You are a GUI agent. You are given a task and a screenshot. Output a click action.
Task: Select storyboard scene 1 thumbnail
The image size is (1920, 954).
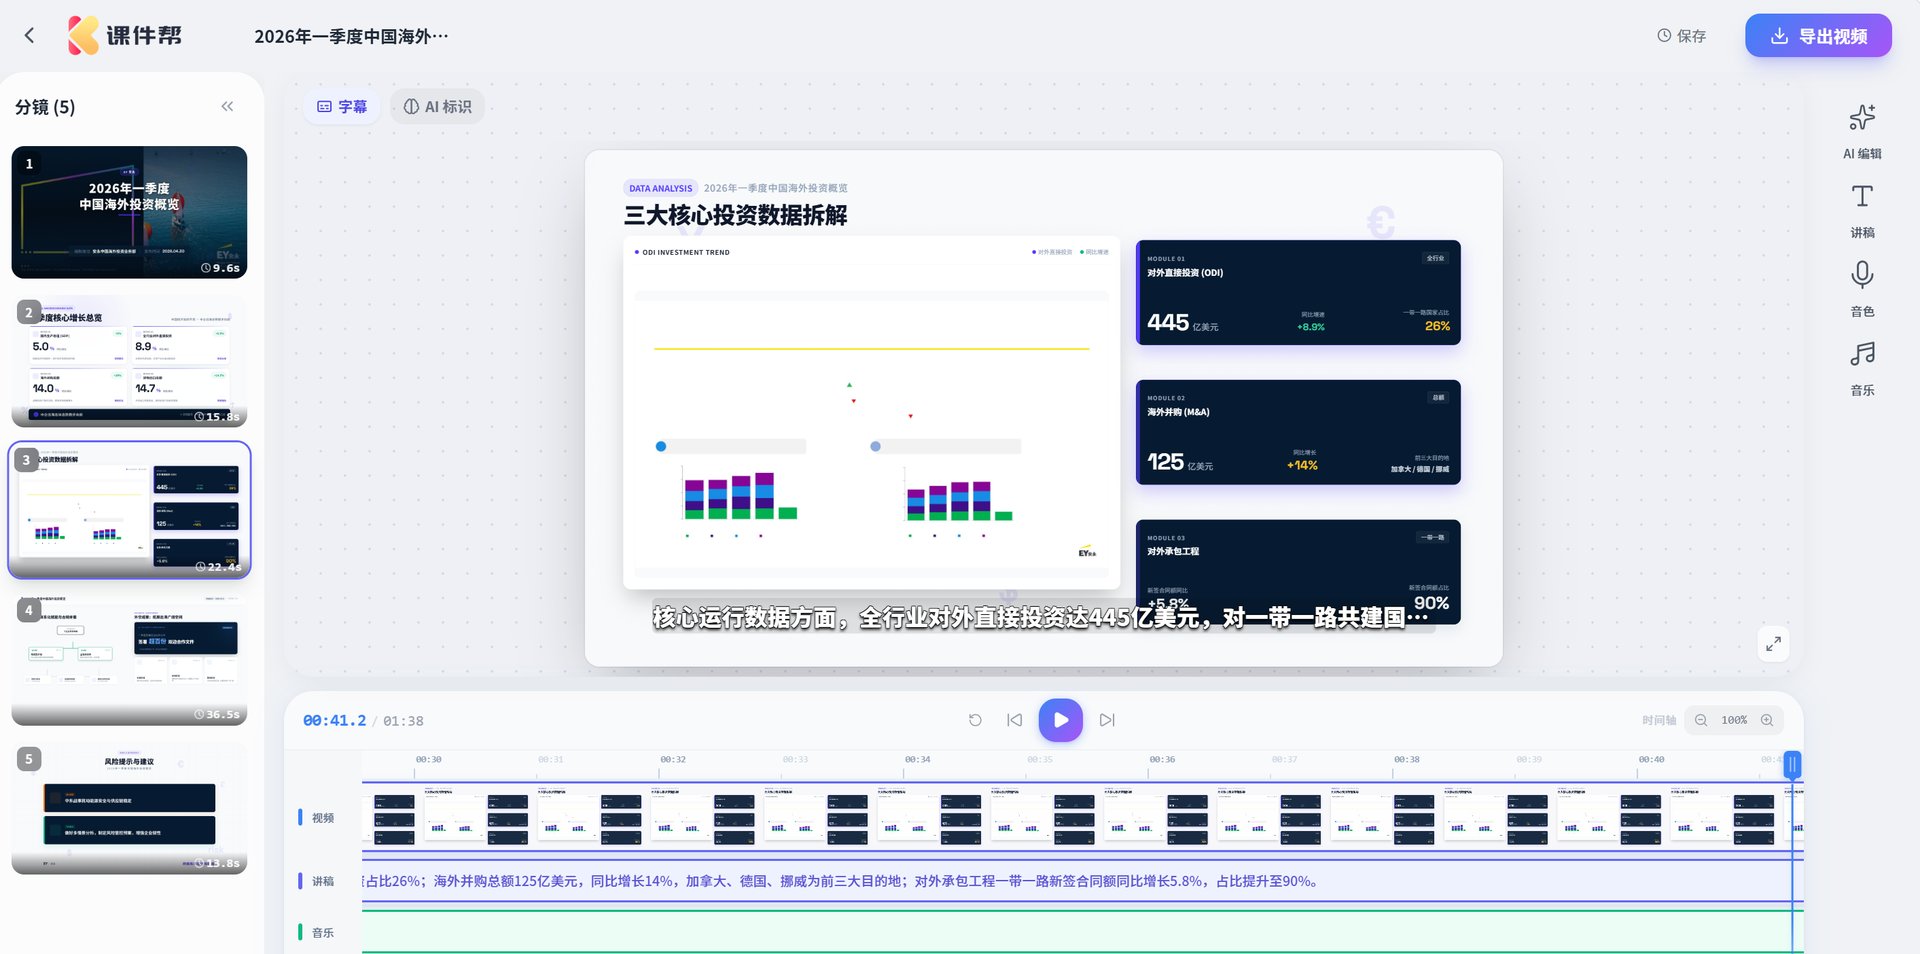point(129,212)
